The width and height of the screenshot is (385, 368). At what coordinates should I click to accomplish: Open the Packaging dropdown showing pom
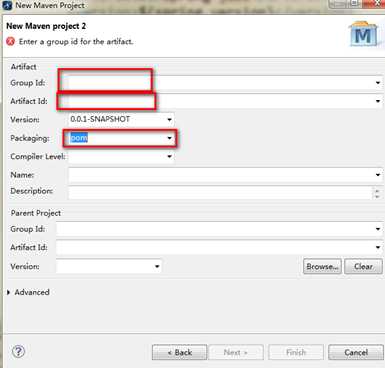click(x=169, y=138)
